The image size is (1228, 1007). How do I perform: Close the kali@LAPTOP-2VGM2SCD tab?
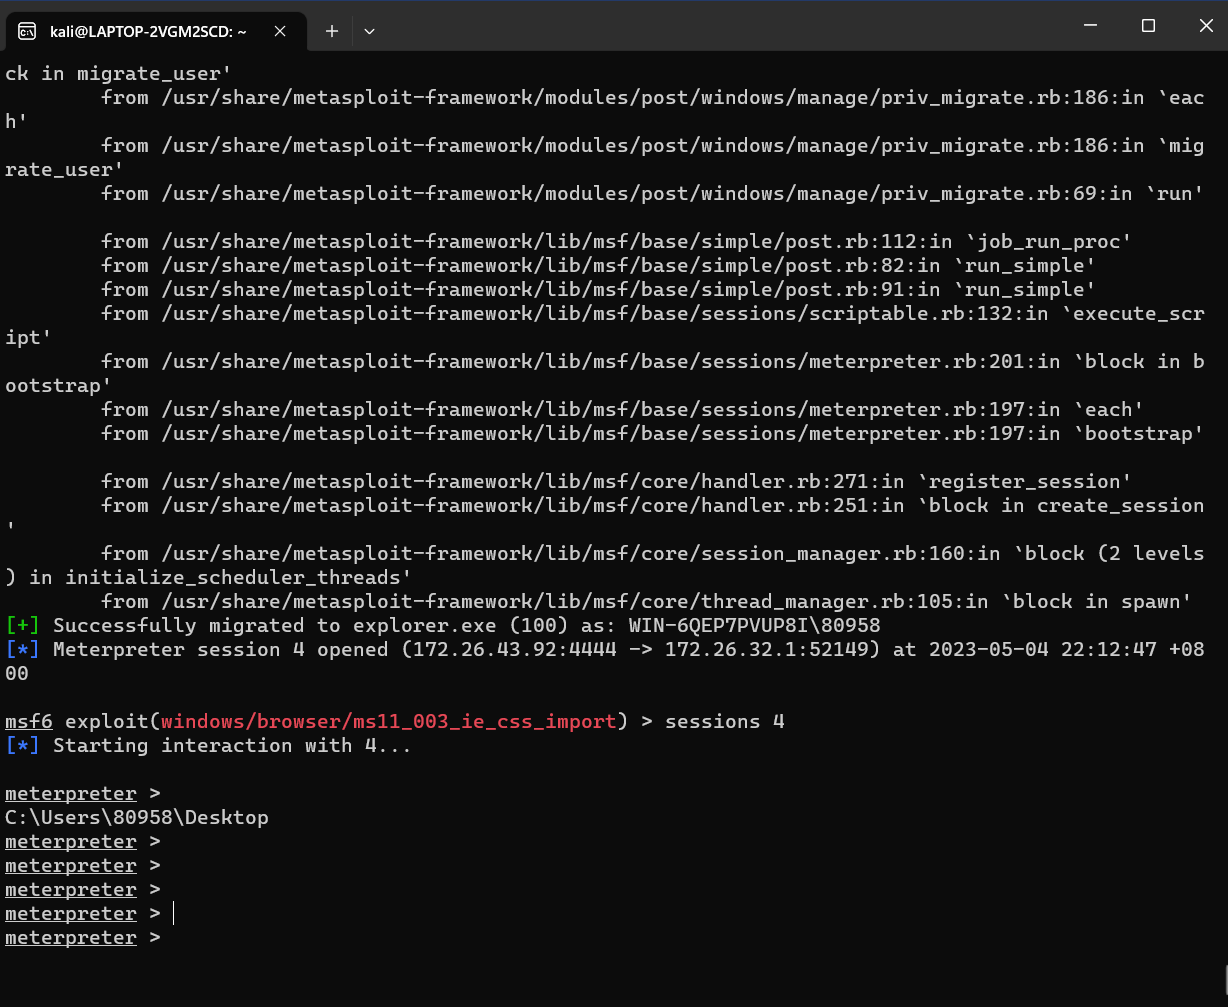point(280,31)
